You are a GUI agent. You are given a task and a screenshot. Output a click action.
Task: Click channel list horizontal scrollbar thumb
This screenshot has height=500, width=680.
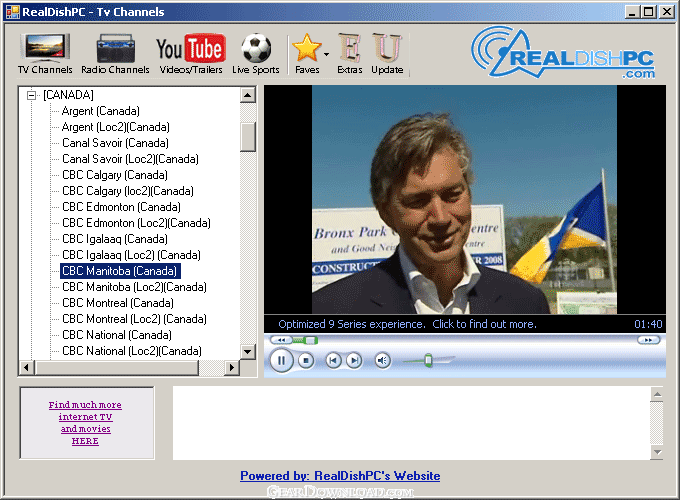tap(117, 368)
